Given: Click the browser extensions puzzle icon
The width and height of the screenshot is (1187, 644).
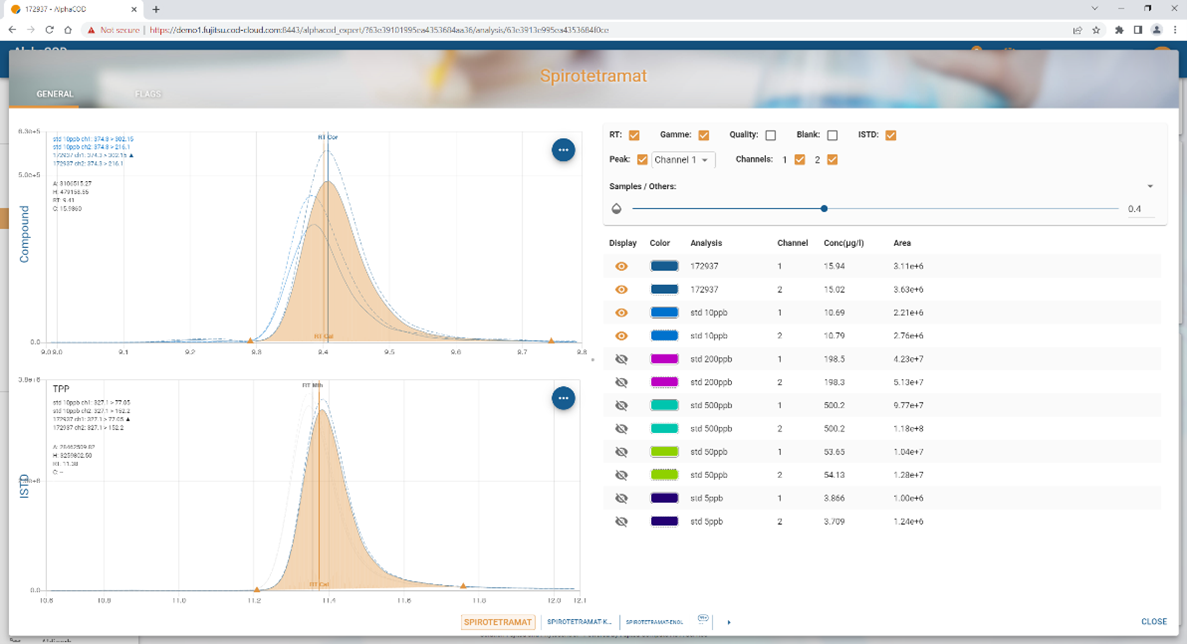Looking at the screenshot, I should 1119,30.
